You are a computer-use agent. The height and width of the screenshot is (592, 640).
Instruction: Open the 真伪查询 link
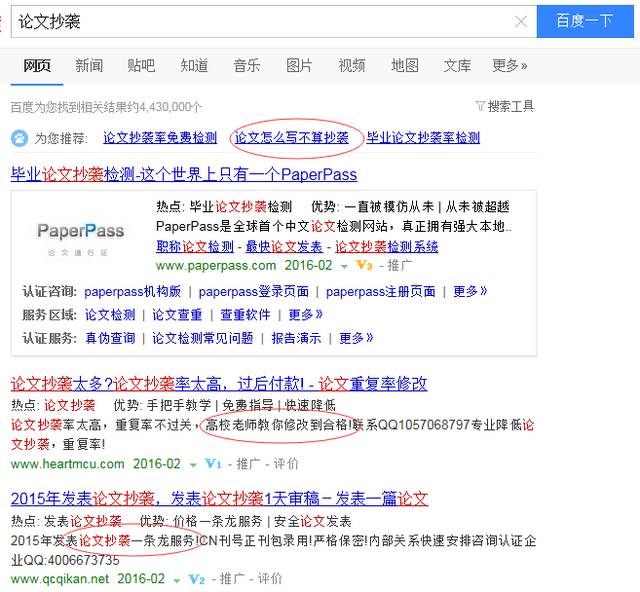(110, 338)
